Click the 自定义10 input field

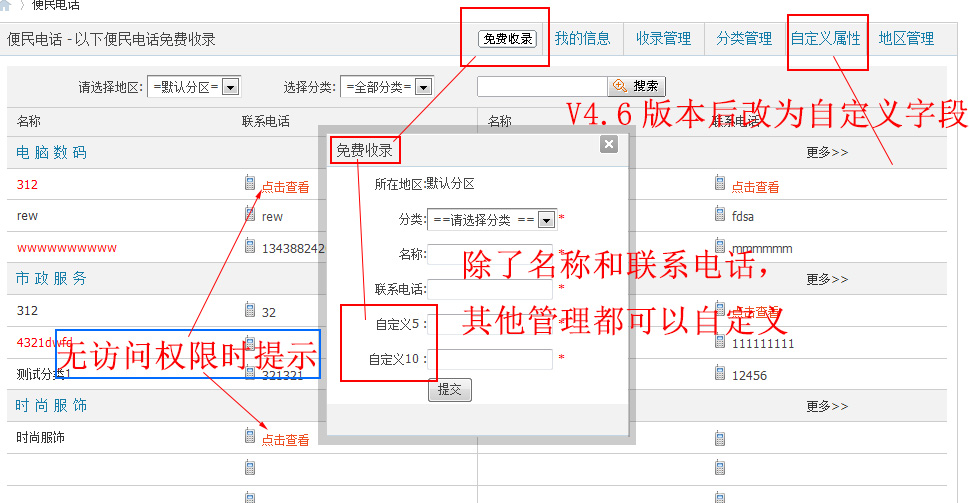(490, 359)
